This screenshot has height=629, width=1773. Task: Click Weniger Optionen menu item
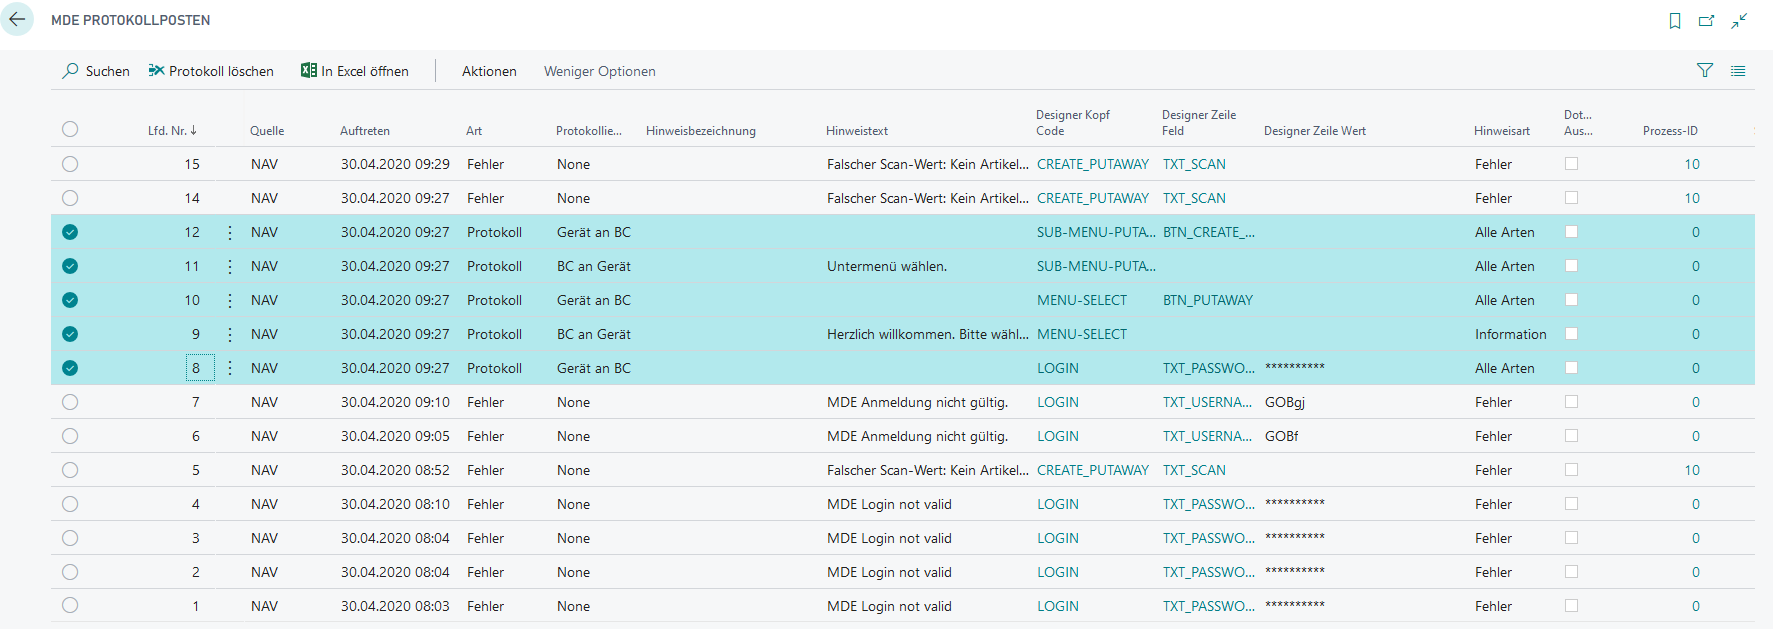tap(599, 71)
